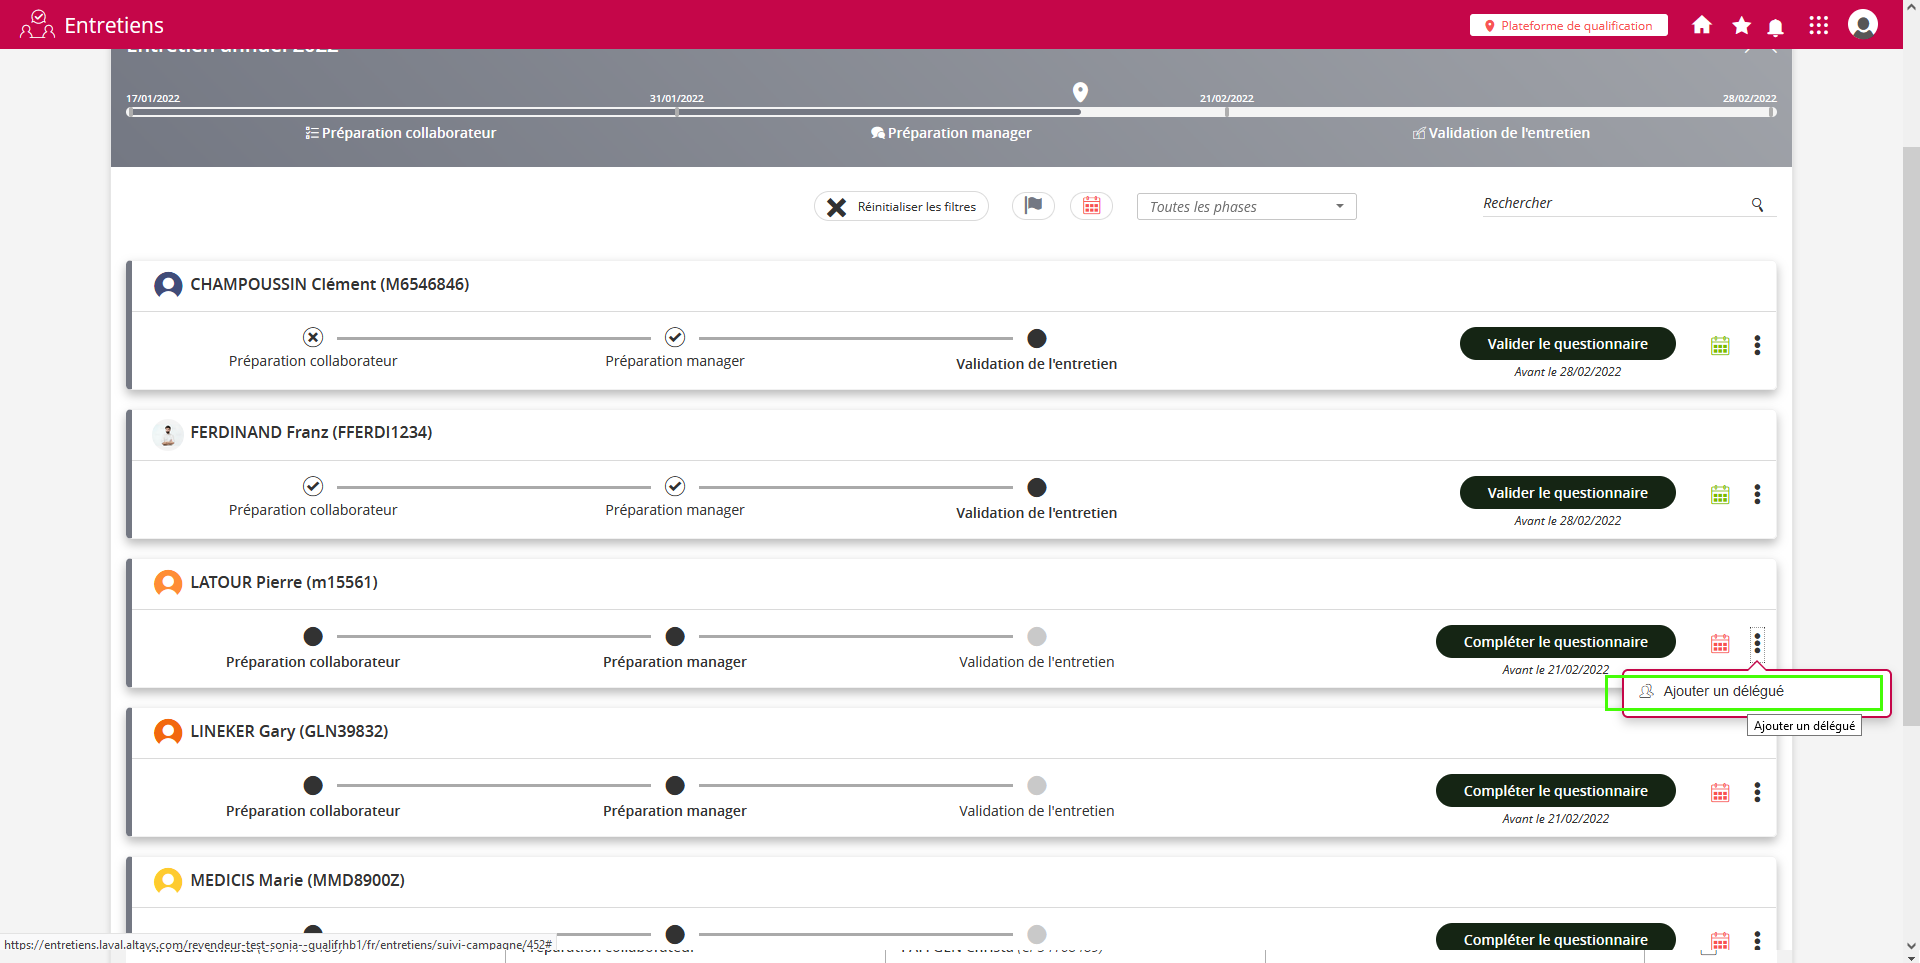Open three-dot menu for CHAMPOUSSIN Clément
Viewport: 1920px width, 963px height.
(1757, 345)
